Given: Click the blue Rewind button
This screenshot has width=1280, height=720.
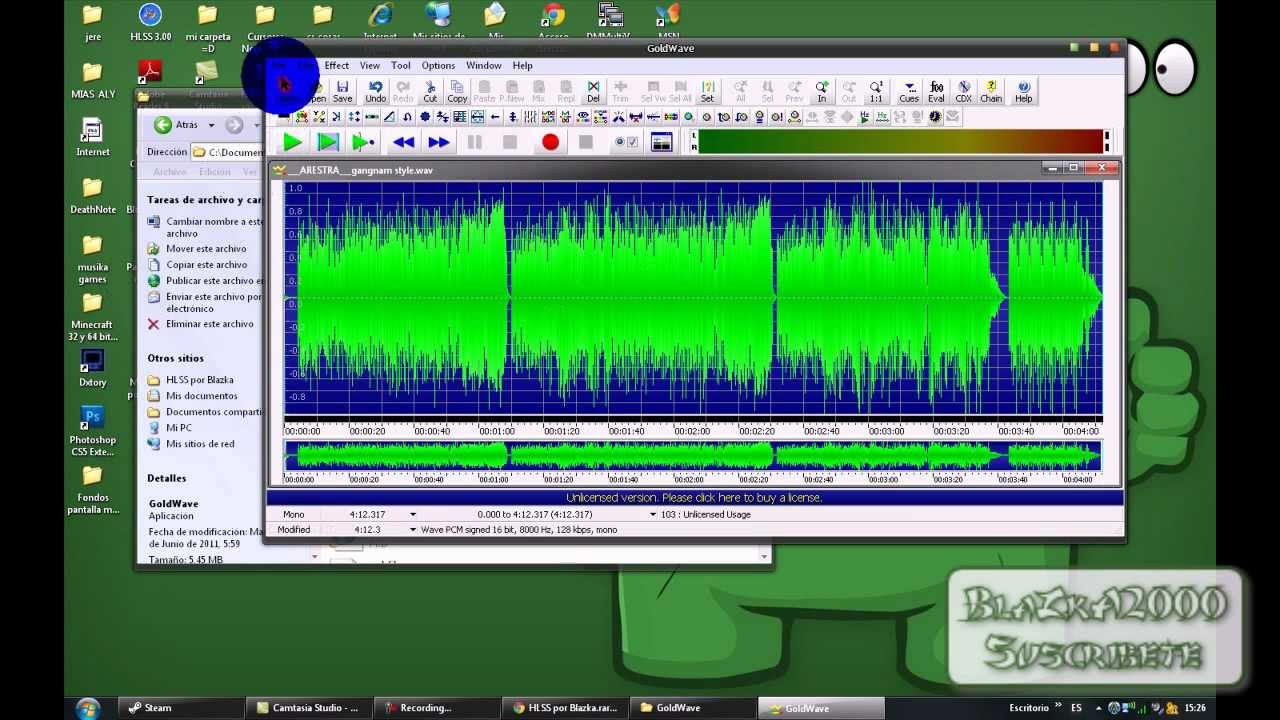Looking at the screenshot, I should coord(403,142).
